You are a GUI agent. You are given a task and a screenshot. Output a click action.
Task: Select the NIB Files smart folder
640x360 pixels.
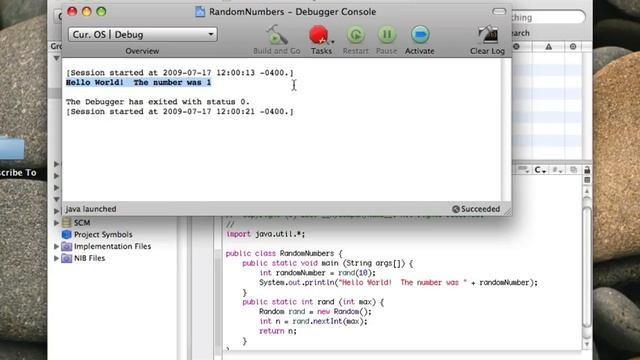coord(89,258)
